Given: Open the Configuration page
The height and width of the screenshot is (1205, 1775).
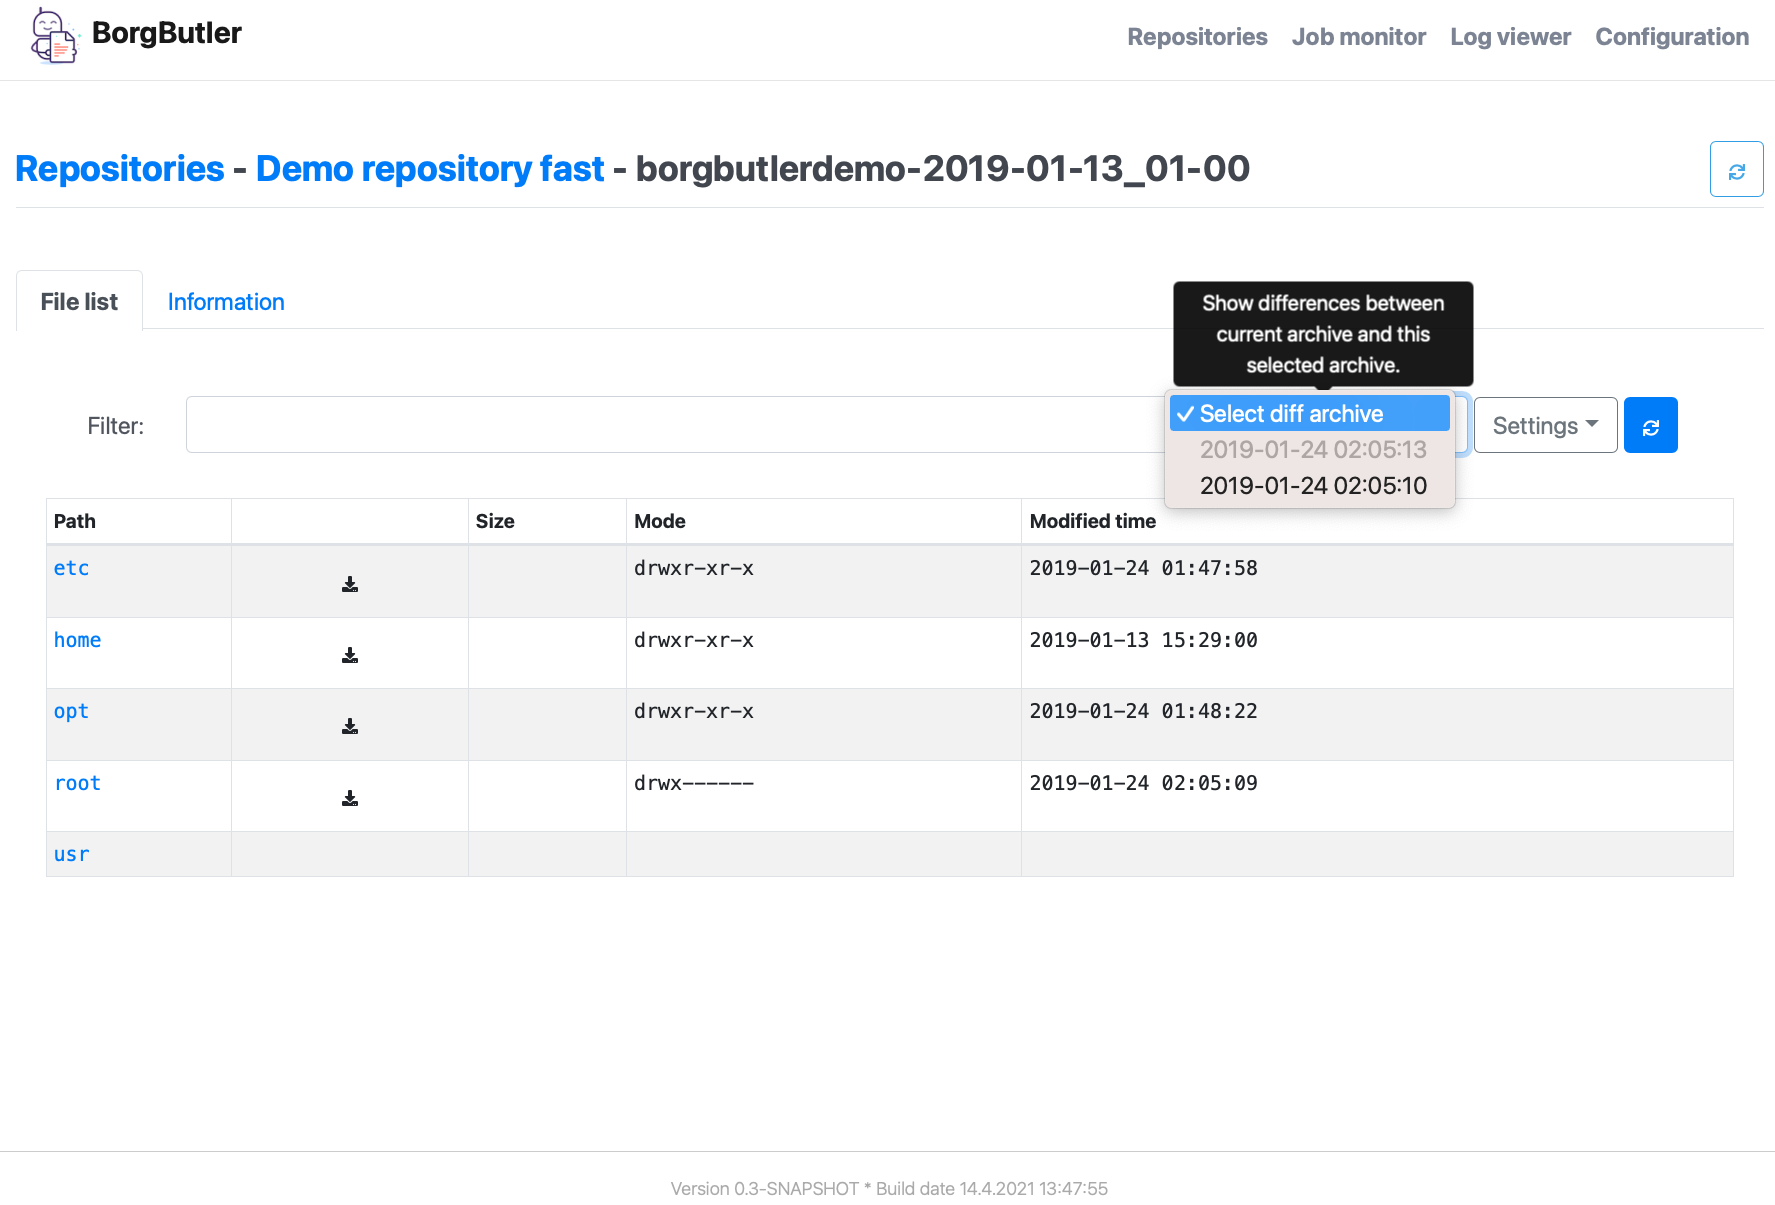Looking at the screenshot, I should click(1672, 37).
